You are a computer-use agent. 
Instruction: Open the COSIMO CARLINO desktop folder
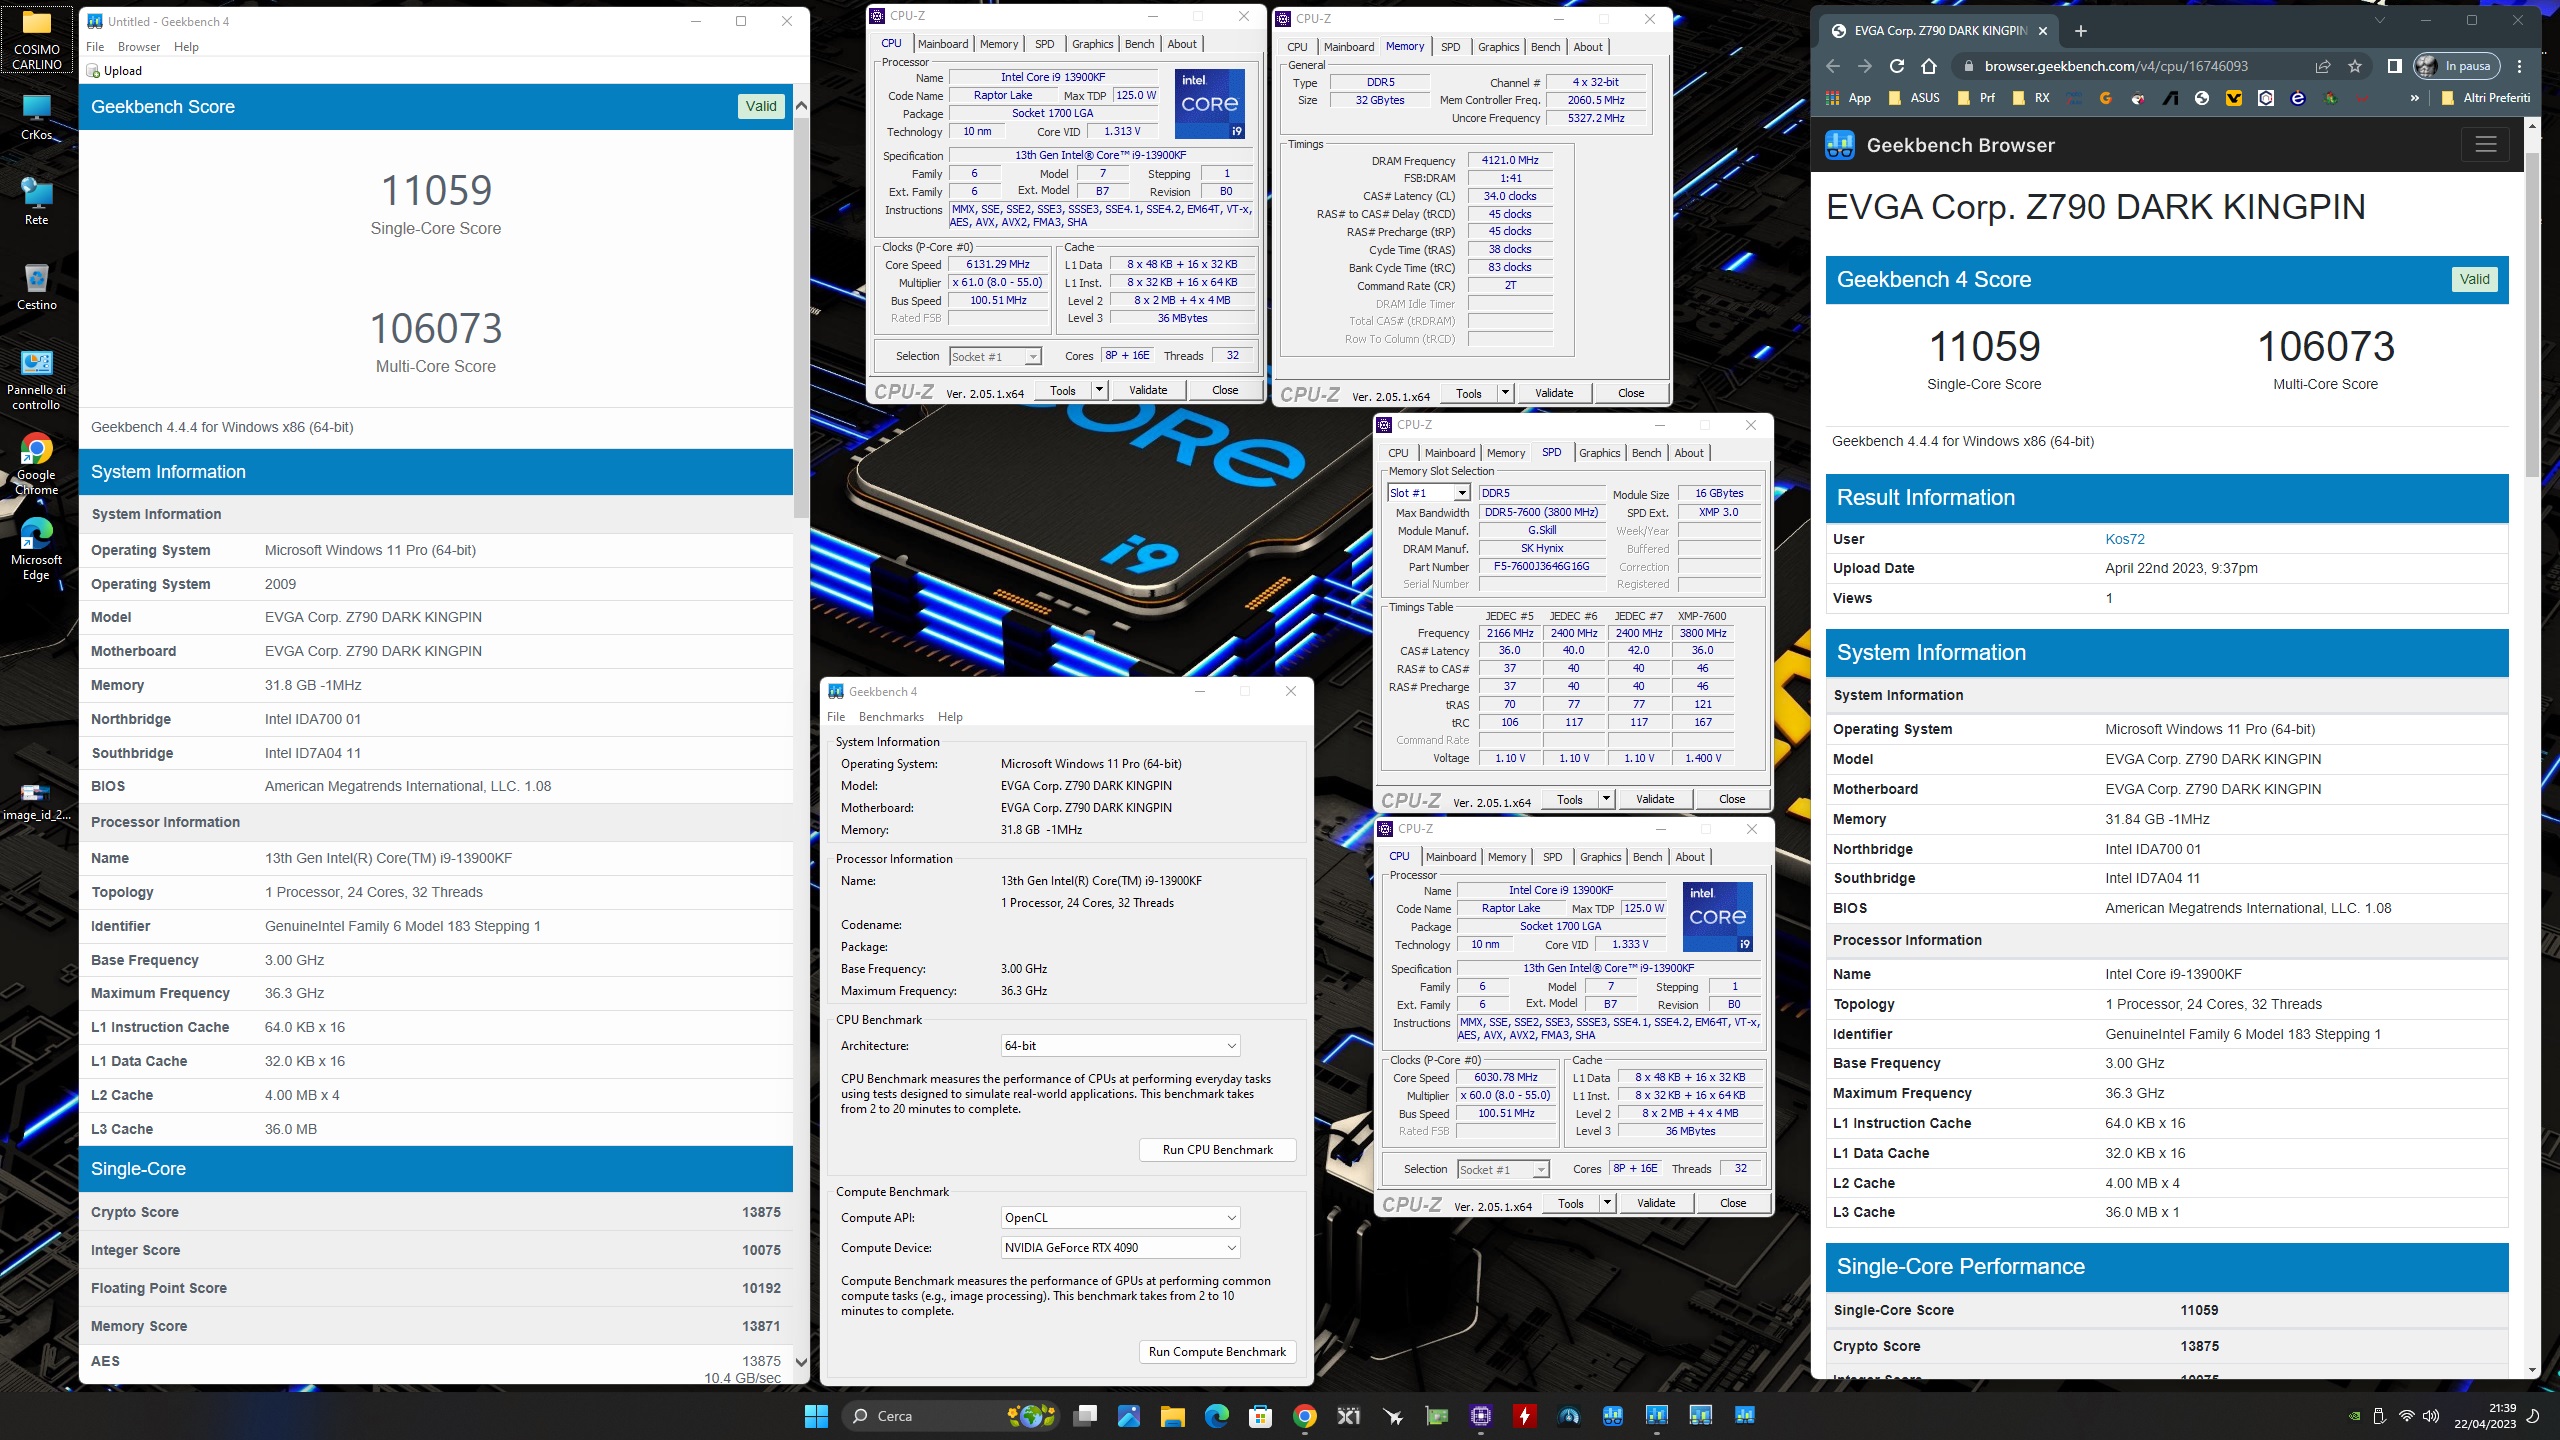tap(36, 40)
